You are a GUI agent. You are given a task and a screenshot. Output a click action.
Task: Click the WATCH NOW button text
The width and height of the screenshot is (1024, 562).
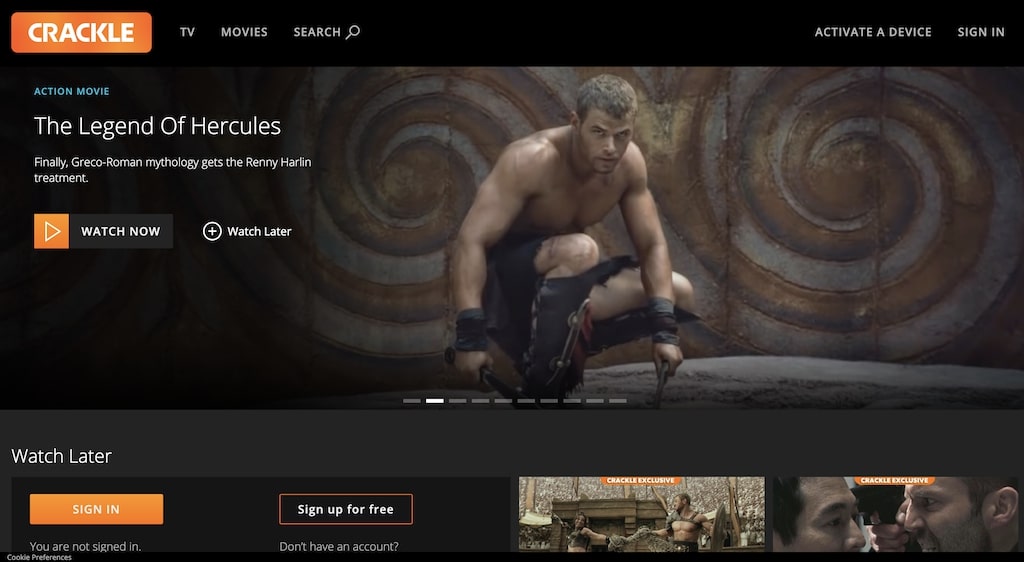pyautogui.click(x=121, y=231)
